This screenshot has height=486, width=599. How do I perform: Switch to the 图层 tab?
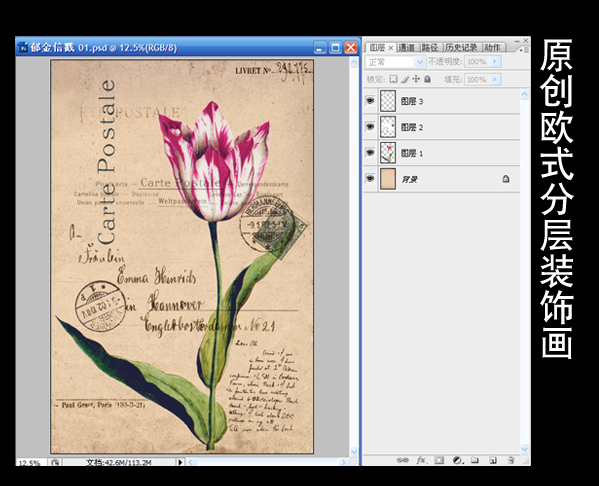tap(377, 47)
